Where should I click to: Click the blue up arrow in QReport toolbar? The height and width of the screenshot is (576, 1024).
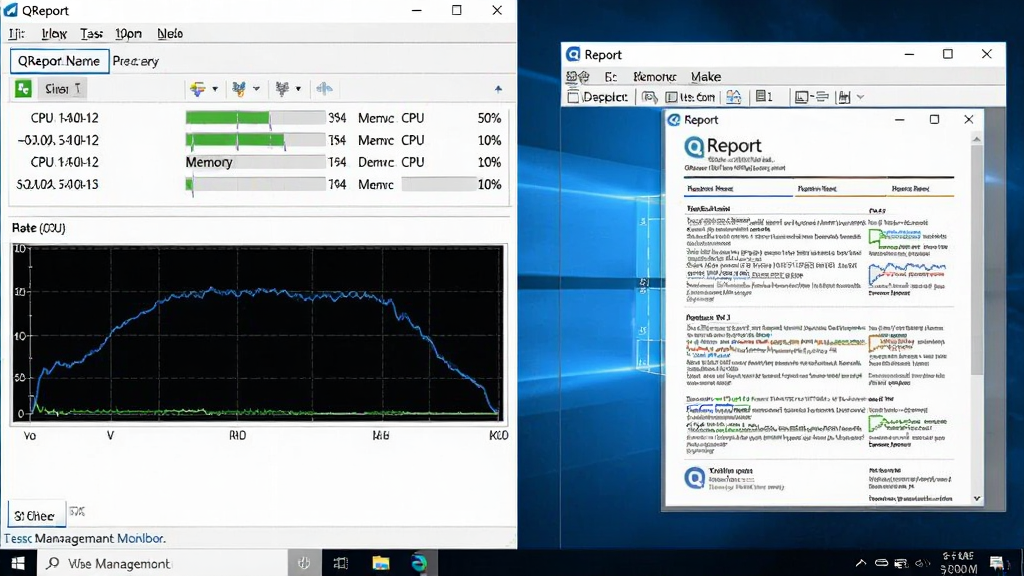[498, 89]
